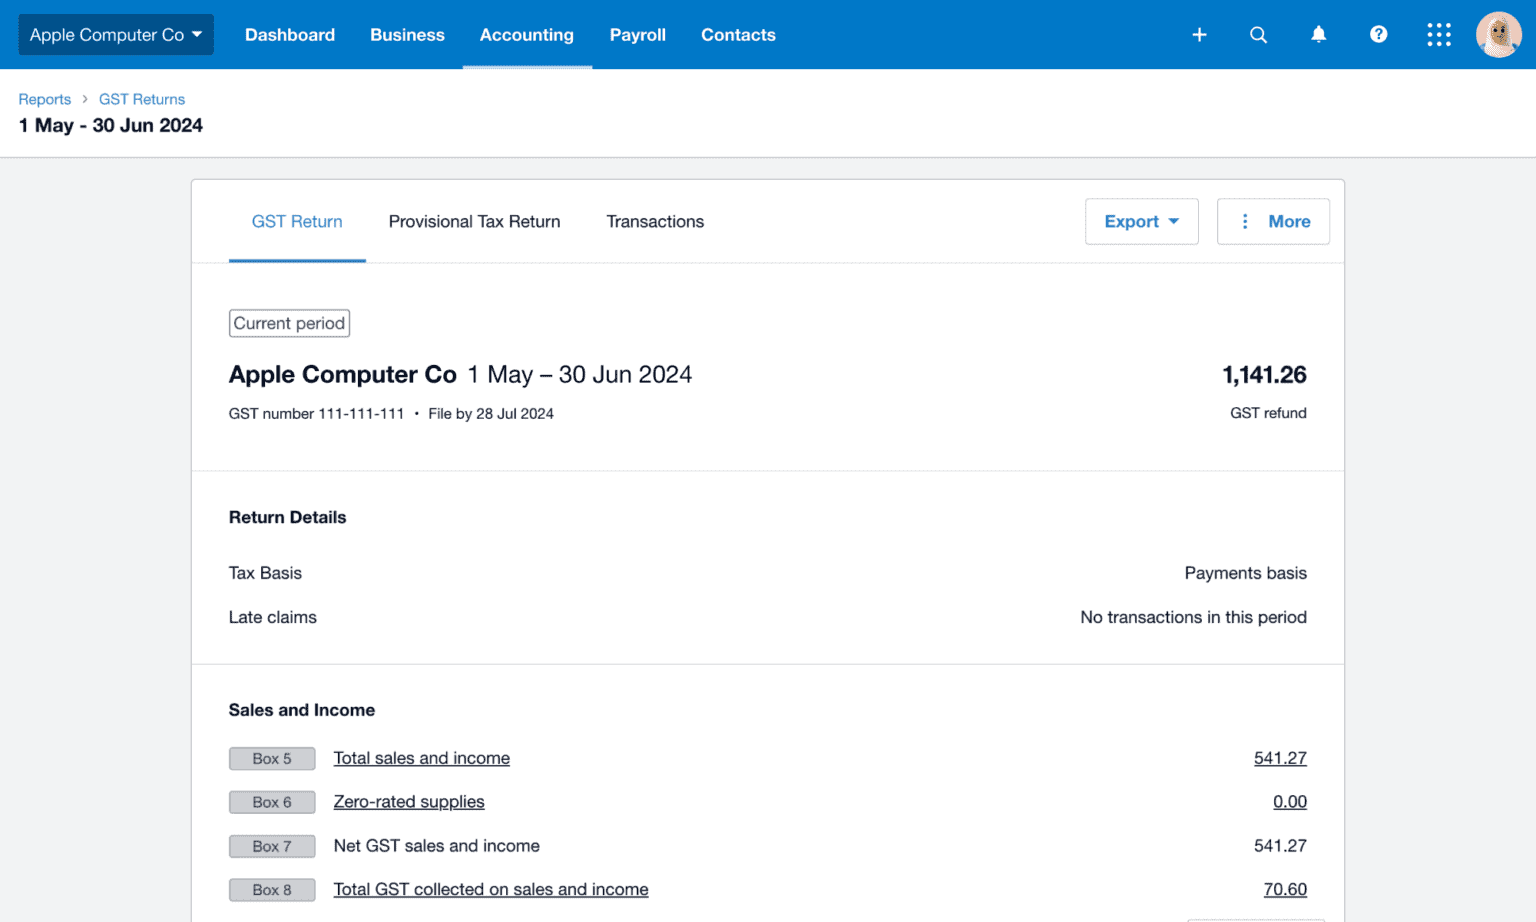This screenshot has width=1536, height=922.
Task: Open the Export dropdown
Action: click(1141, 221)
